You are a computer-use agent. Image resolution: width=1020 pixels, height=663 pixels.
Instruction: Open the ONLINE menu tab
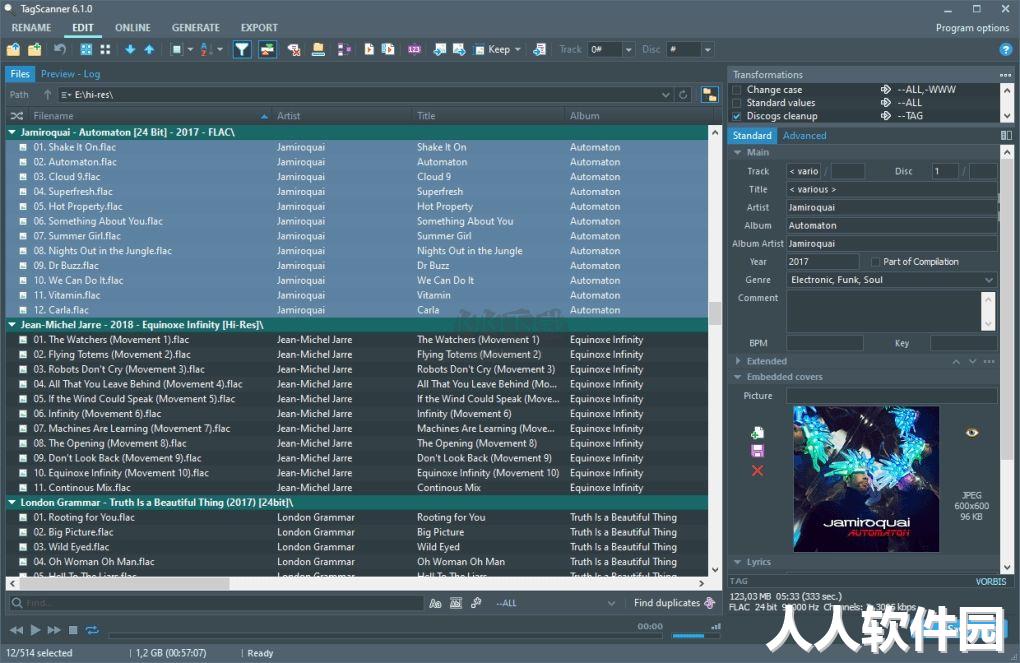(x=133, y=28)
